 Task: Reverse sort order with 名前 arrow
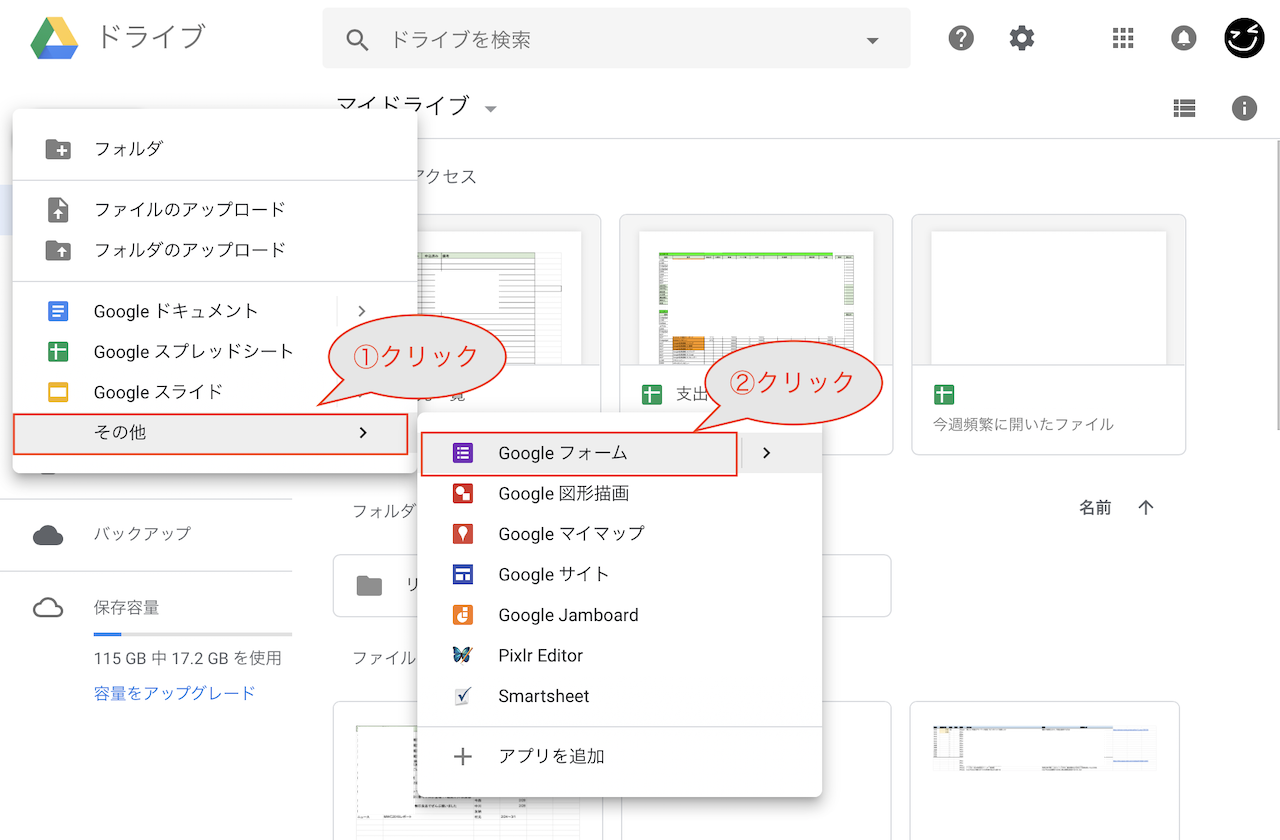point(1146,508)
